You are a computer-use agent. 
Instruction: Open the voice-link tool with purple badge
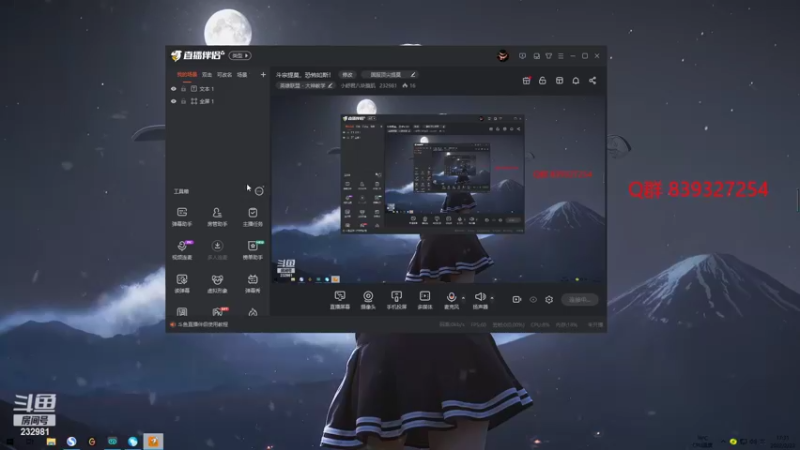tap(182, 250)
